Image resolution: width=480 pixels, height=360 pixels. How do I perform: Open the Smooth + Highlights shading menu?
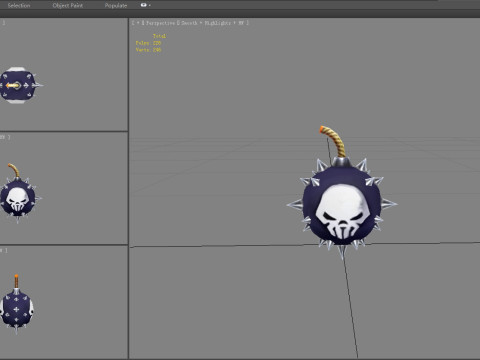213,23
